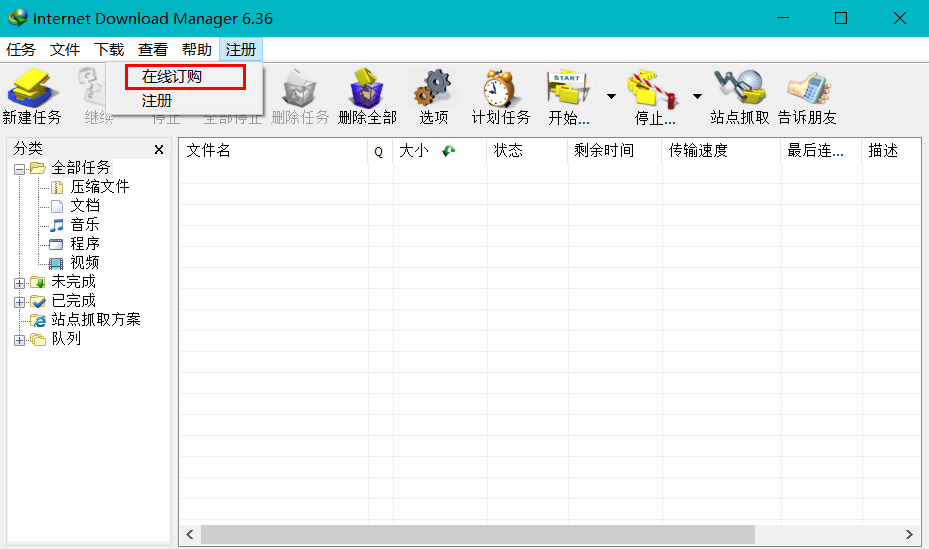
Task: Select 全部任务 label in tree
Action: click(81, 168)
